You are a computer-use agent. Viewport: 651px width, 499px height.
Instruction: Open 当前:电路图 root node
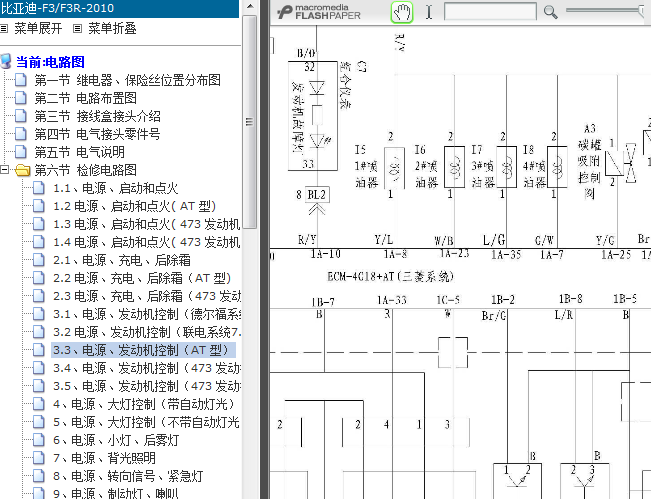click(50, 62)
